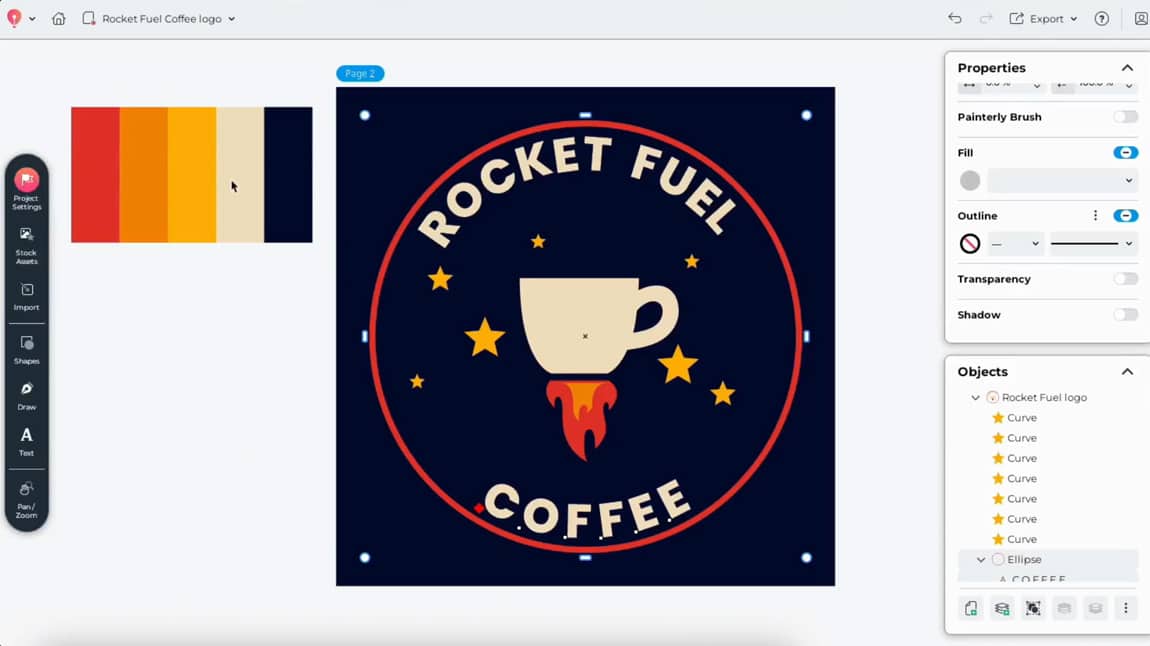Viewport: 1150px width, 646px height.
Task: Open the Export dropdown menu
Action: (1044, 19)
